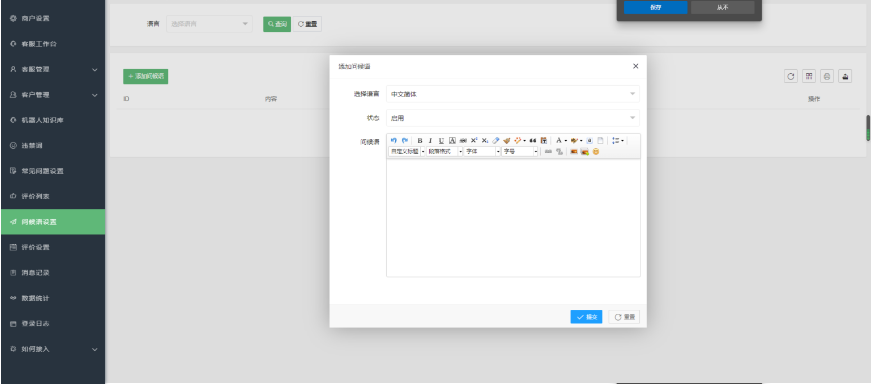Apply font color with the A icon
Screen dimensions: 877x384
point(559,140)
